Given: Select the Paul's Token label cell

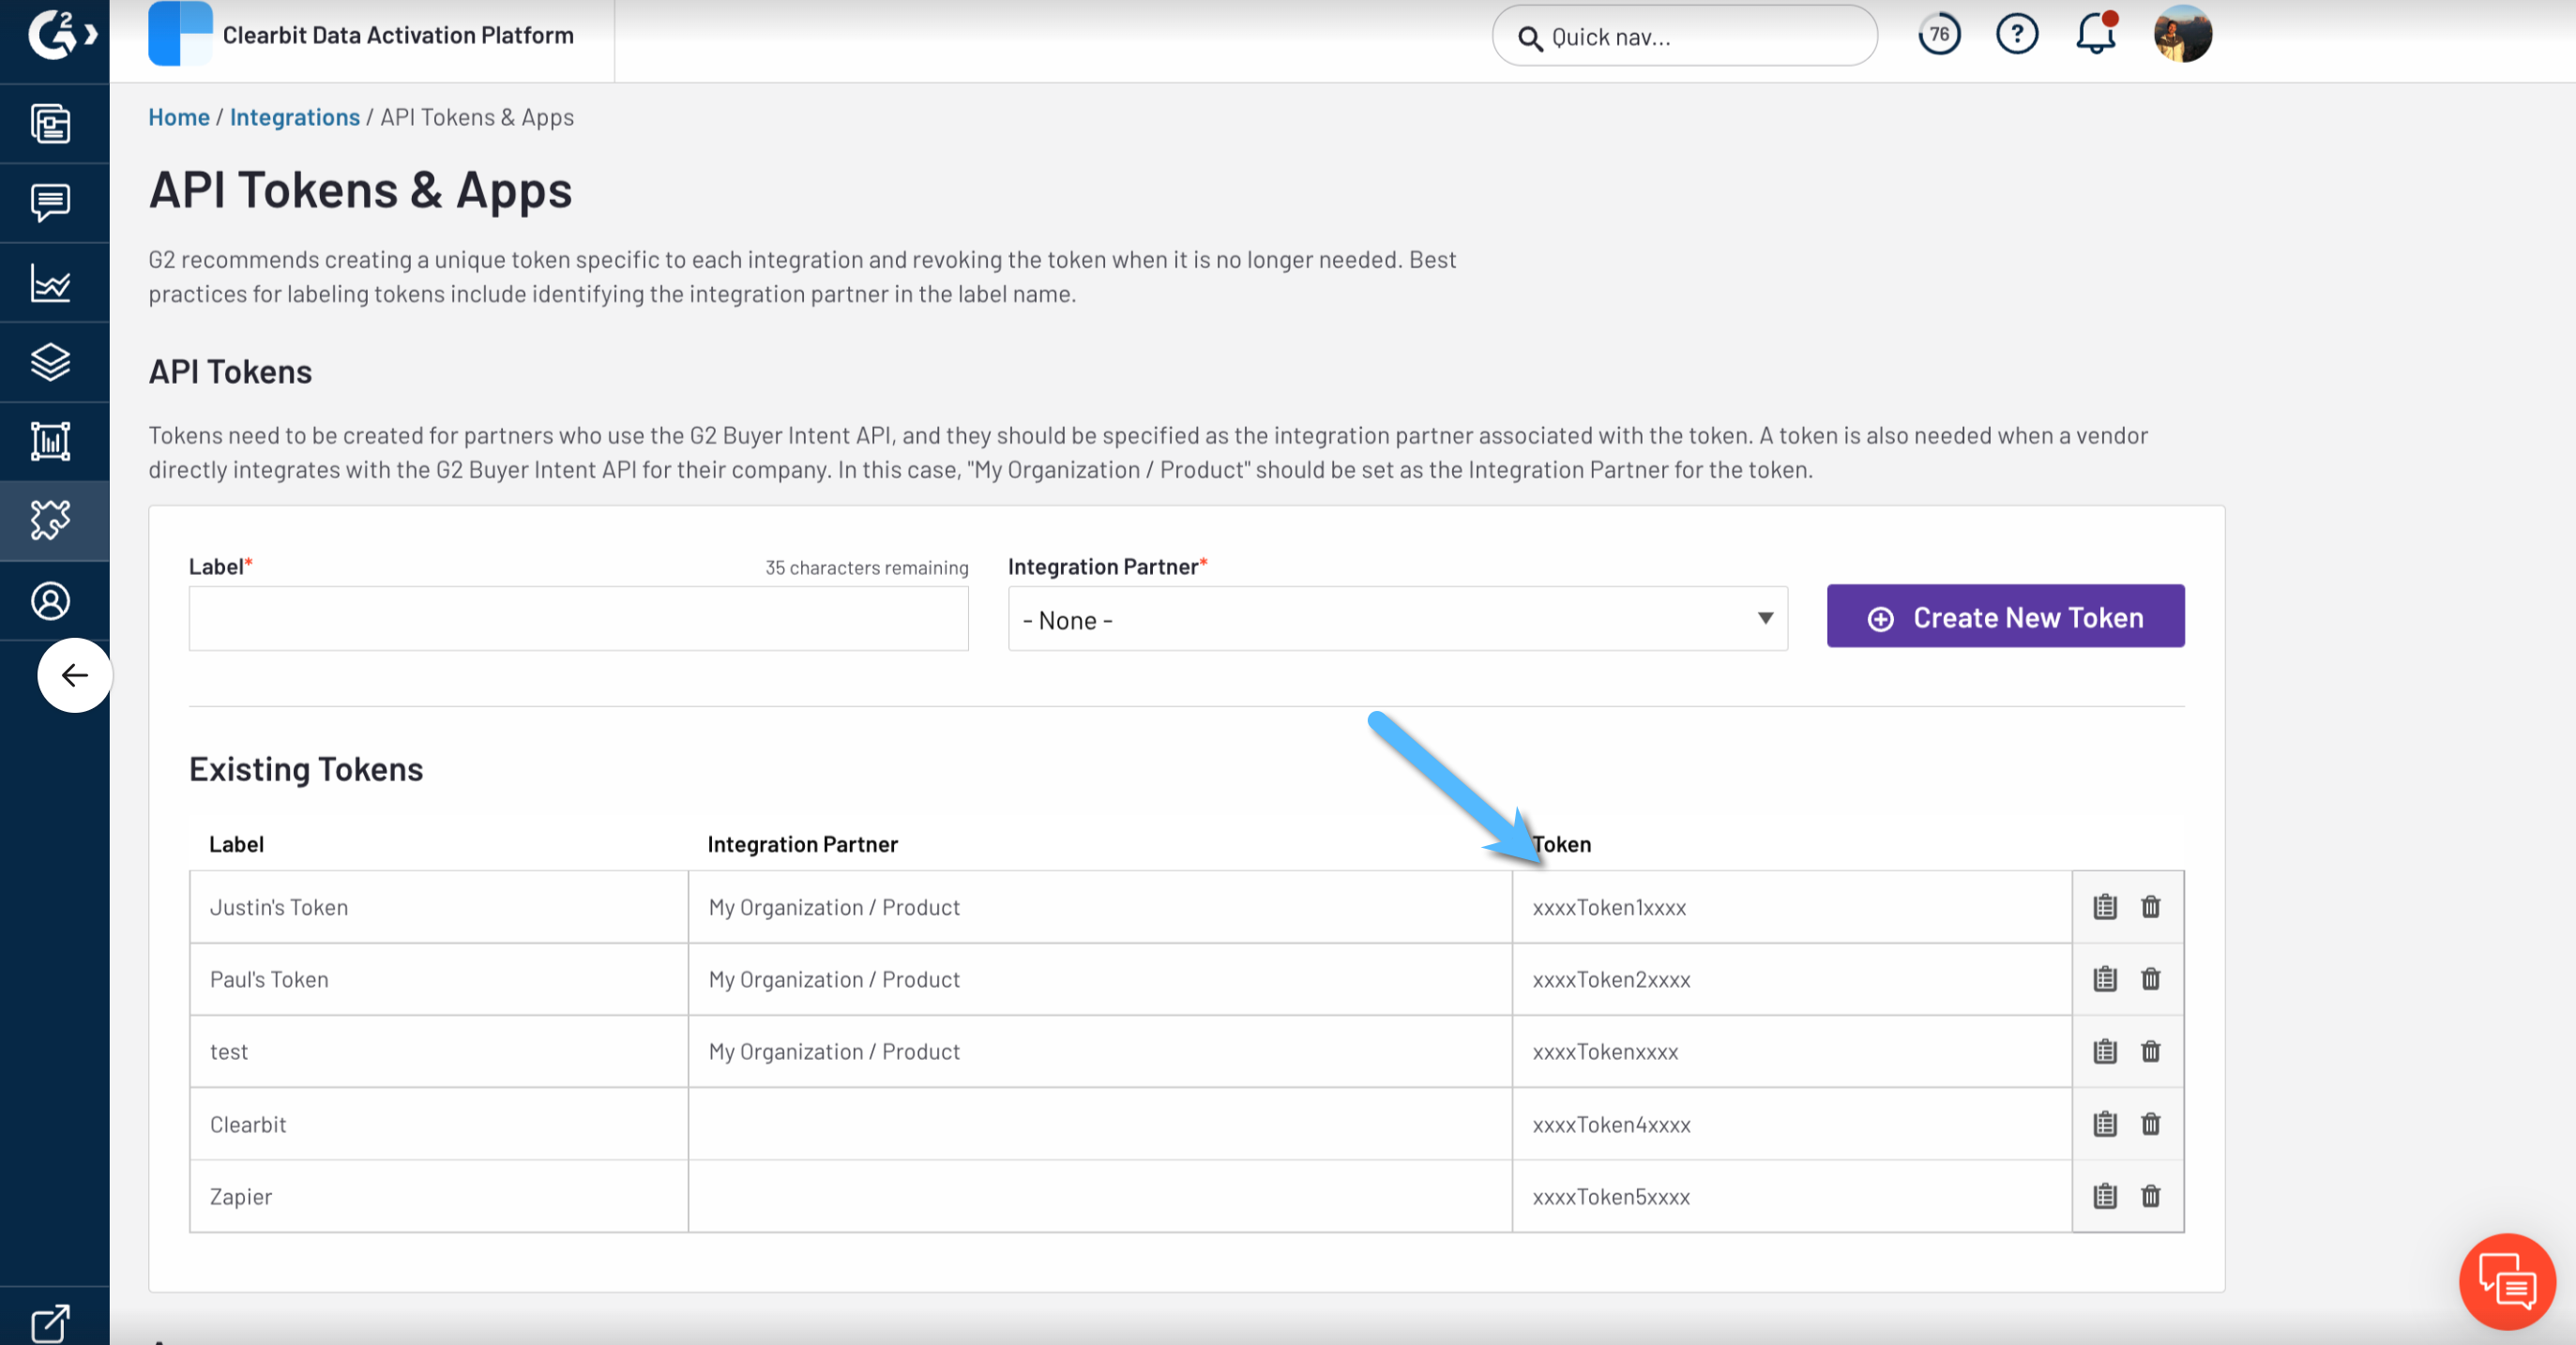Looking at the screenshot, I should click(439, 980).
